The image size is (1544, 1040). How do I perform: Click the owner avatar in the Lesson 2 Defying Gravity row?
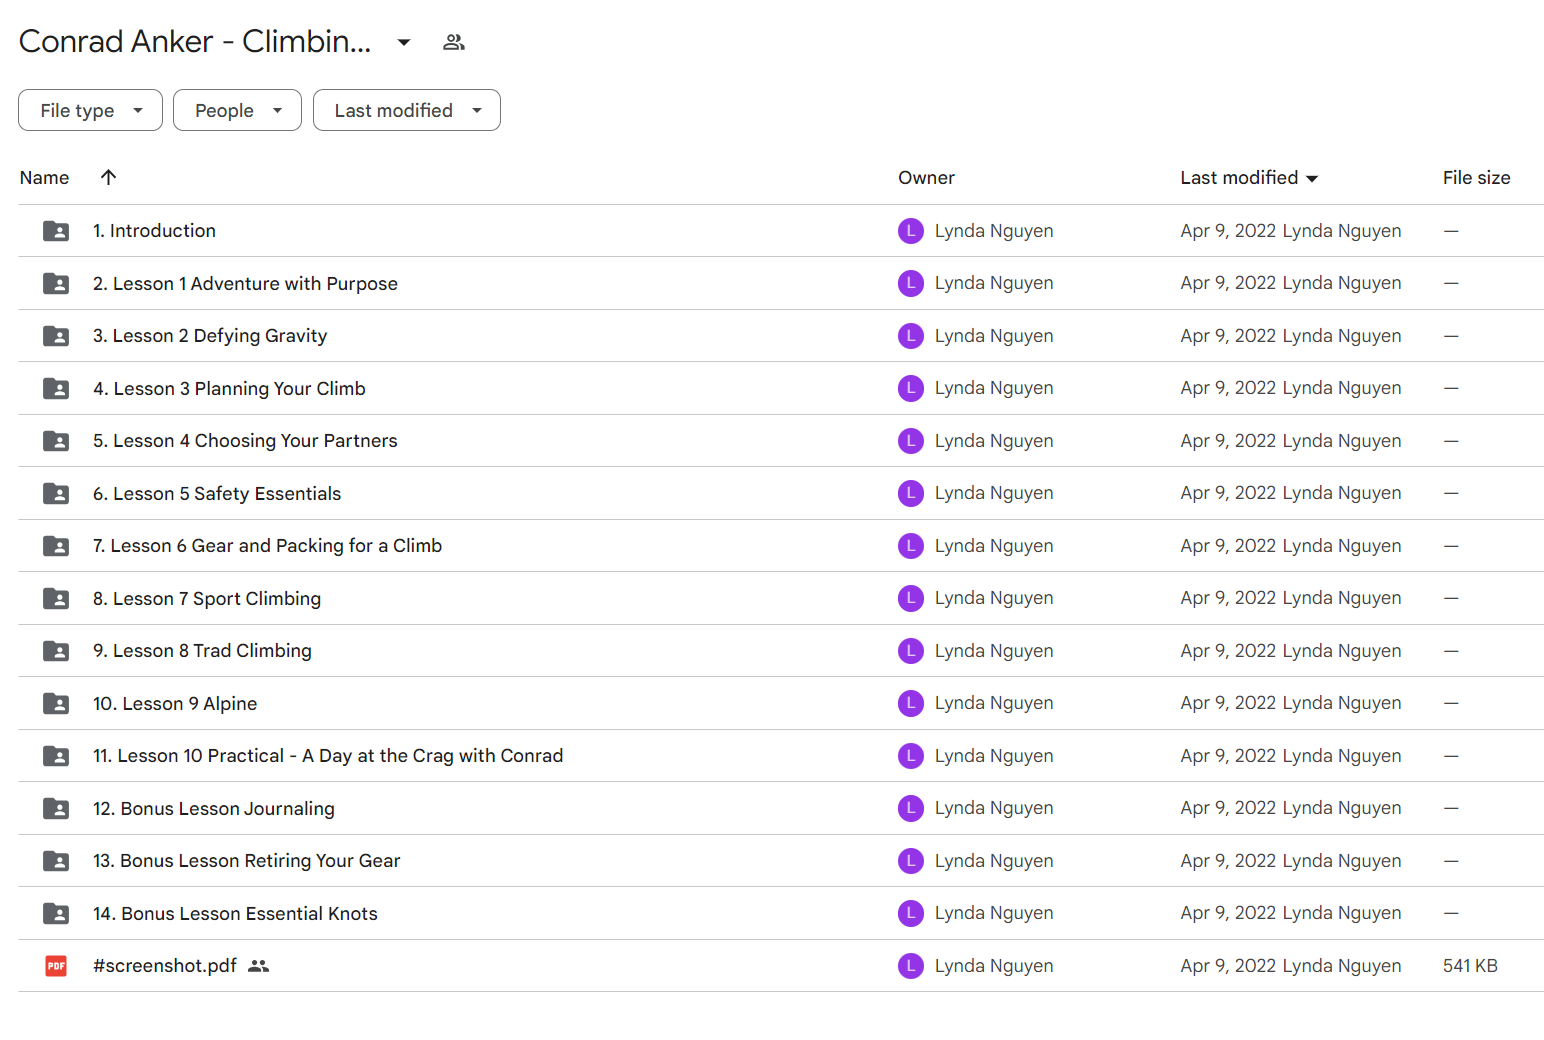[911, 336]
